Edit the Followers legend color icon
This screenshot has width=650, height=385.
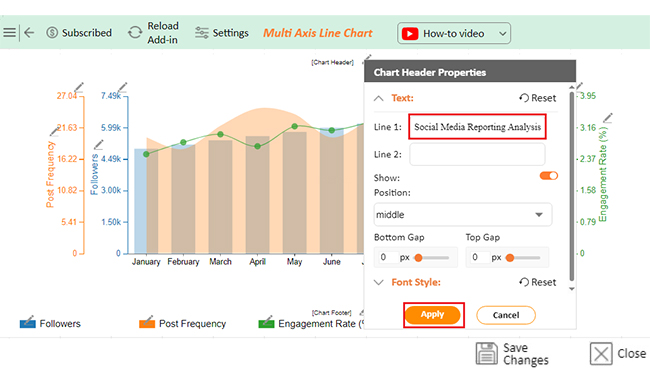click(27, 322)
